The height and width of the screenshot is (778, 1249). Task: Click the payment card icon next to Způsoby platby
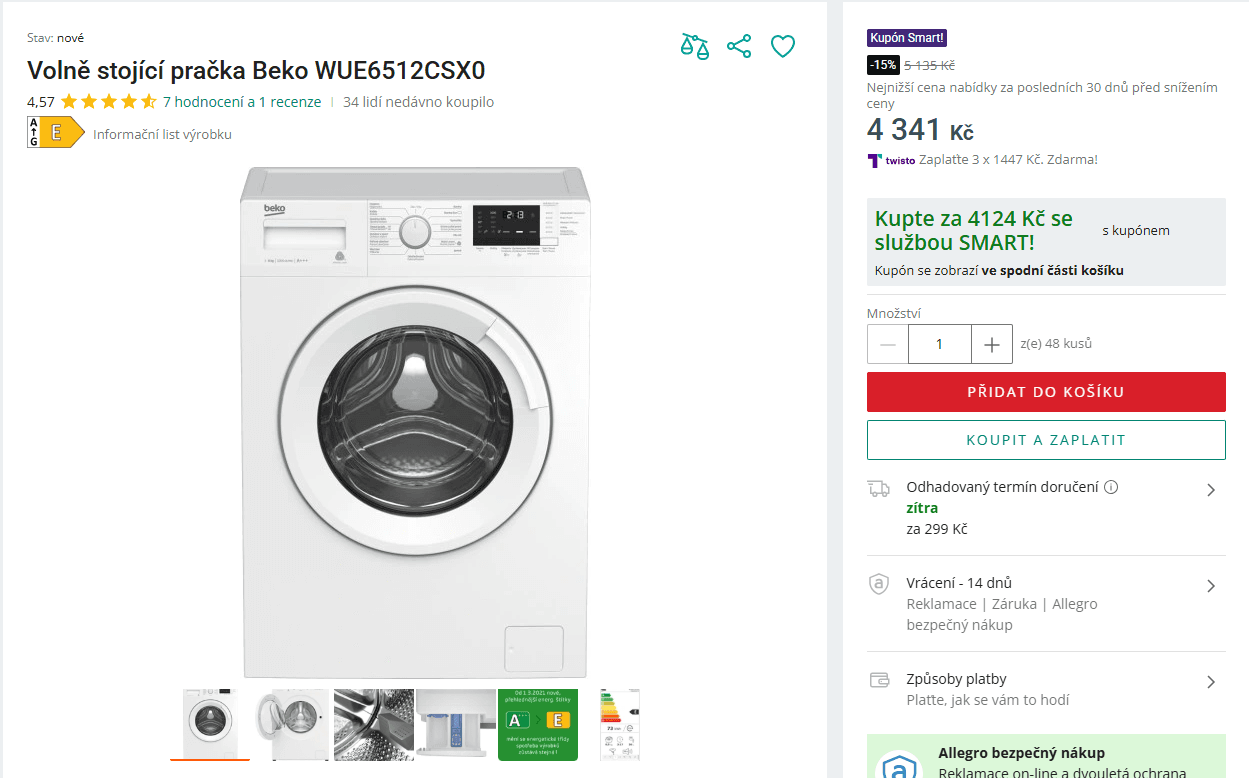click(x=879, y=679)
